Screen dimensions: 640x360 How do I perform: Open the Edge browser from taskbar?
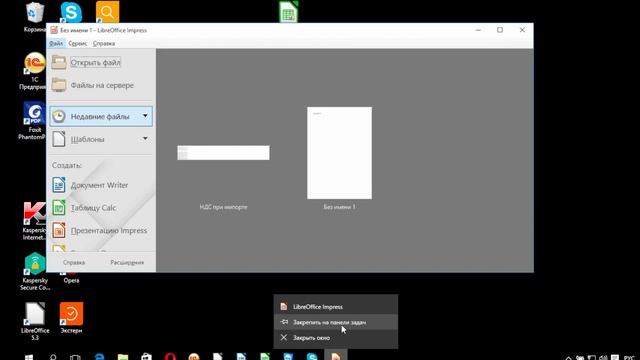point(100,357)
